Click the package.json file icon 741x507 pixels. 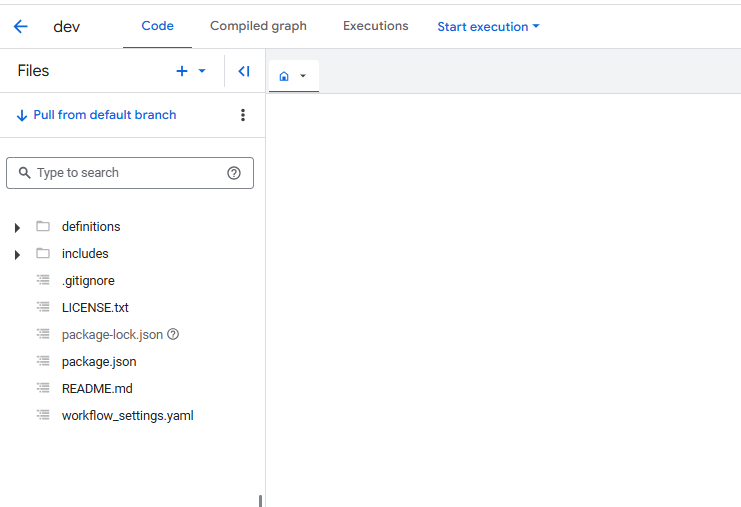tap(43, 361)
